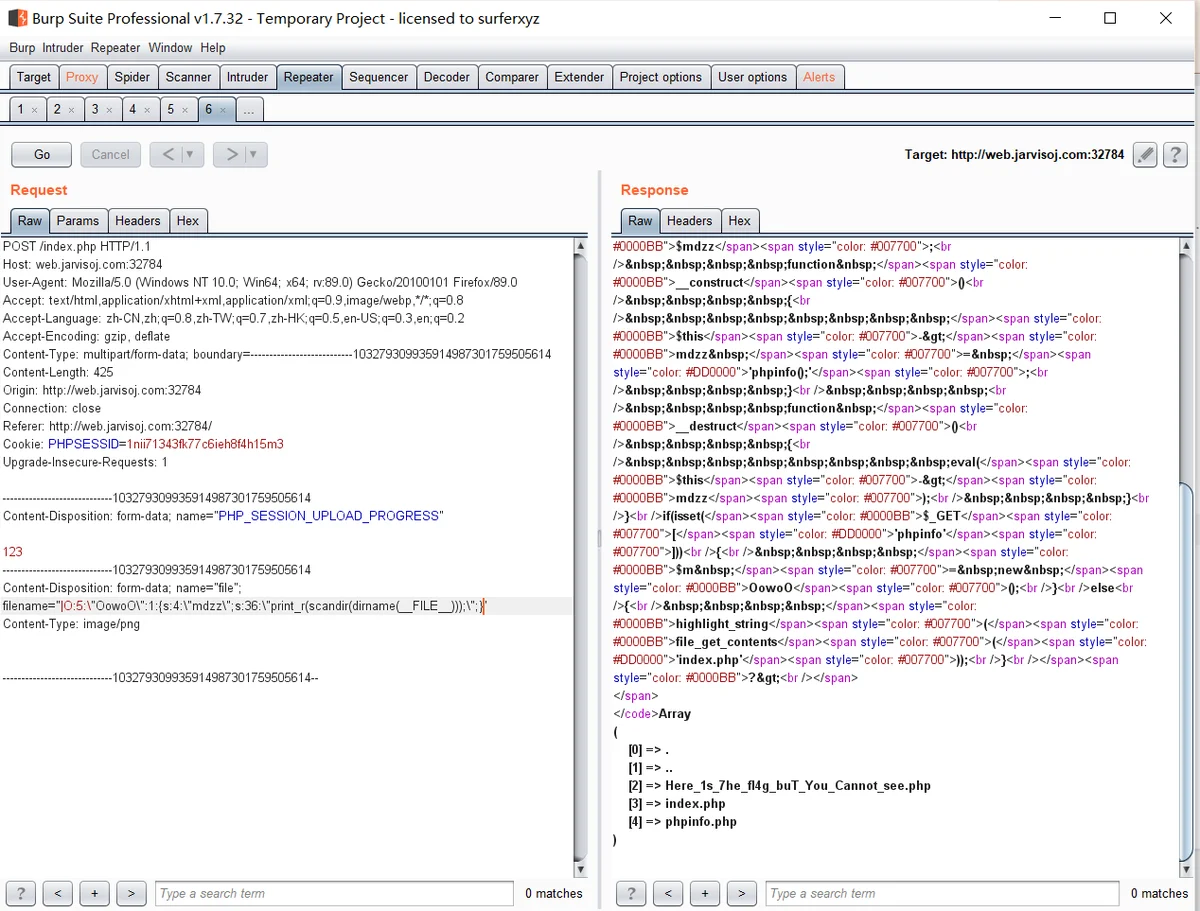Show response Hex view
This screenshot has height=911, width=1200.
click(x=740, y=221)
